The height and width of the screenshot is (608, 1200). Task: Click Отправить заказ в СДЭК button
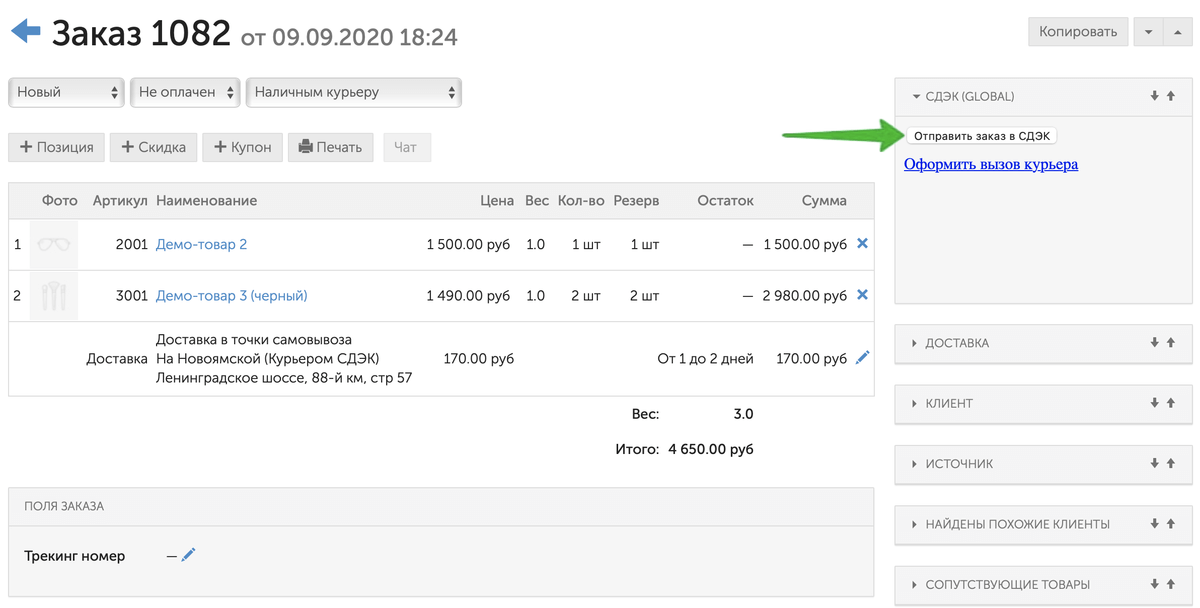point(982,136)
